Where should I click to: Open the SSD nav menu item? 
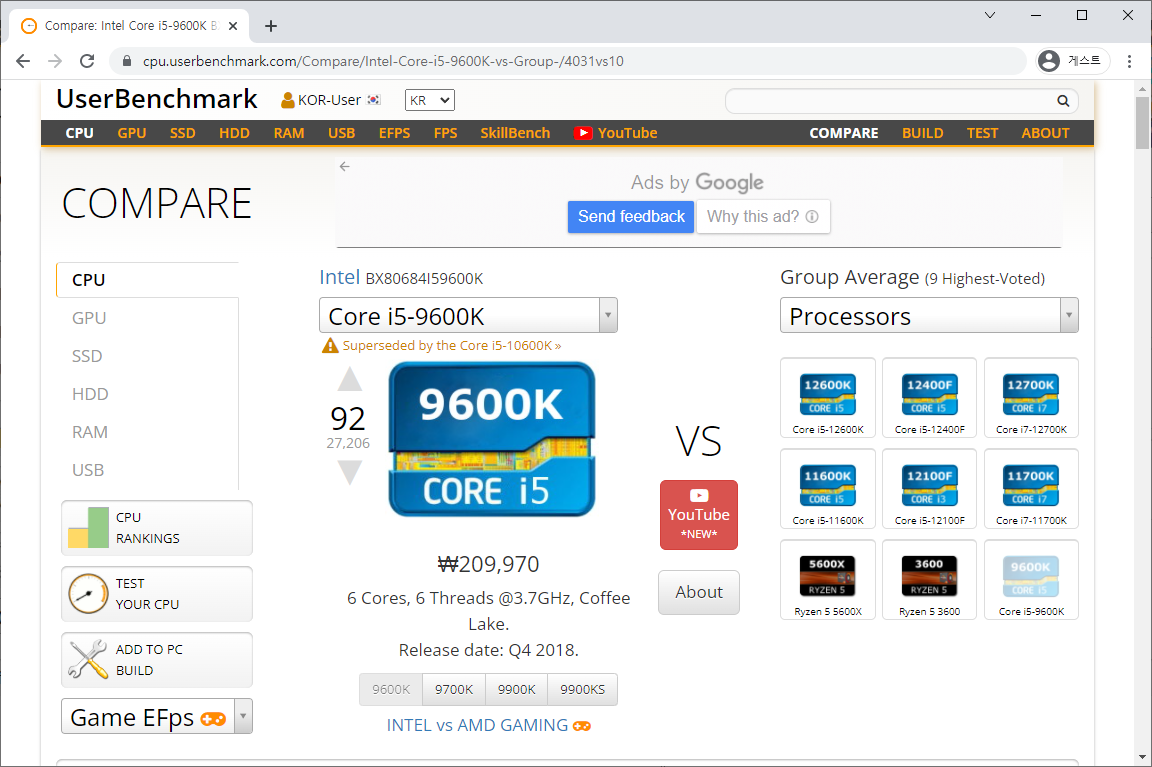[182, 133]
